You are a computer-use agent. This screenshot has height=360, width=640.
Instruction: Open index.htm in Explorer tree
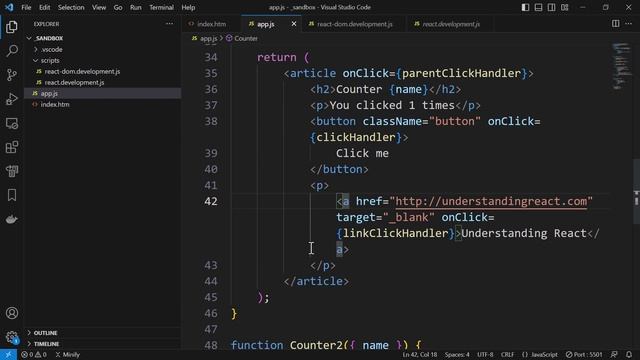point(55,104)
